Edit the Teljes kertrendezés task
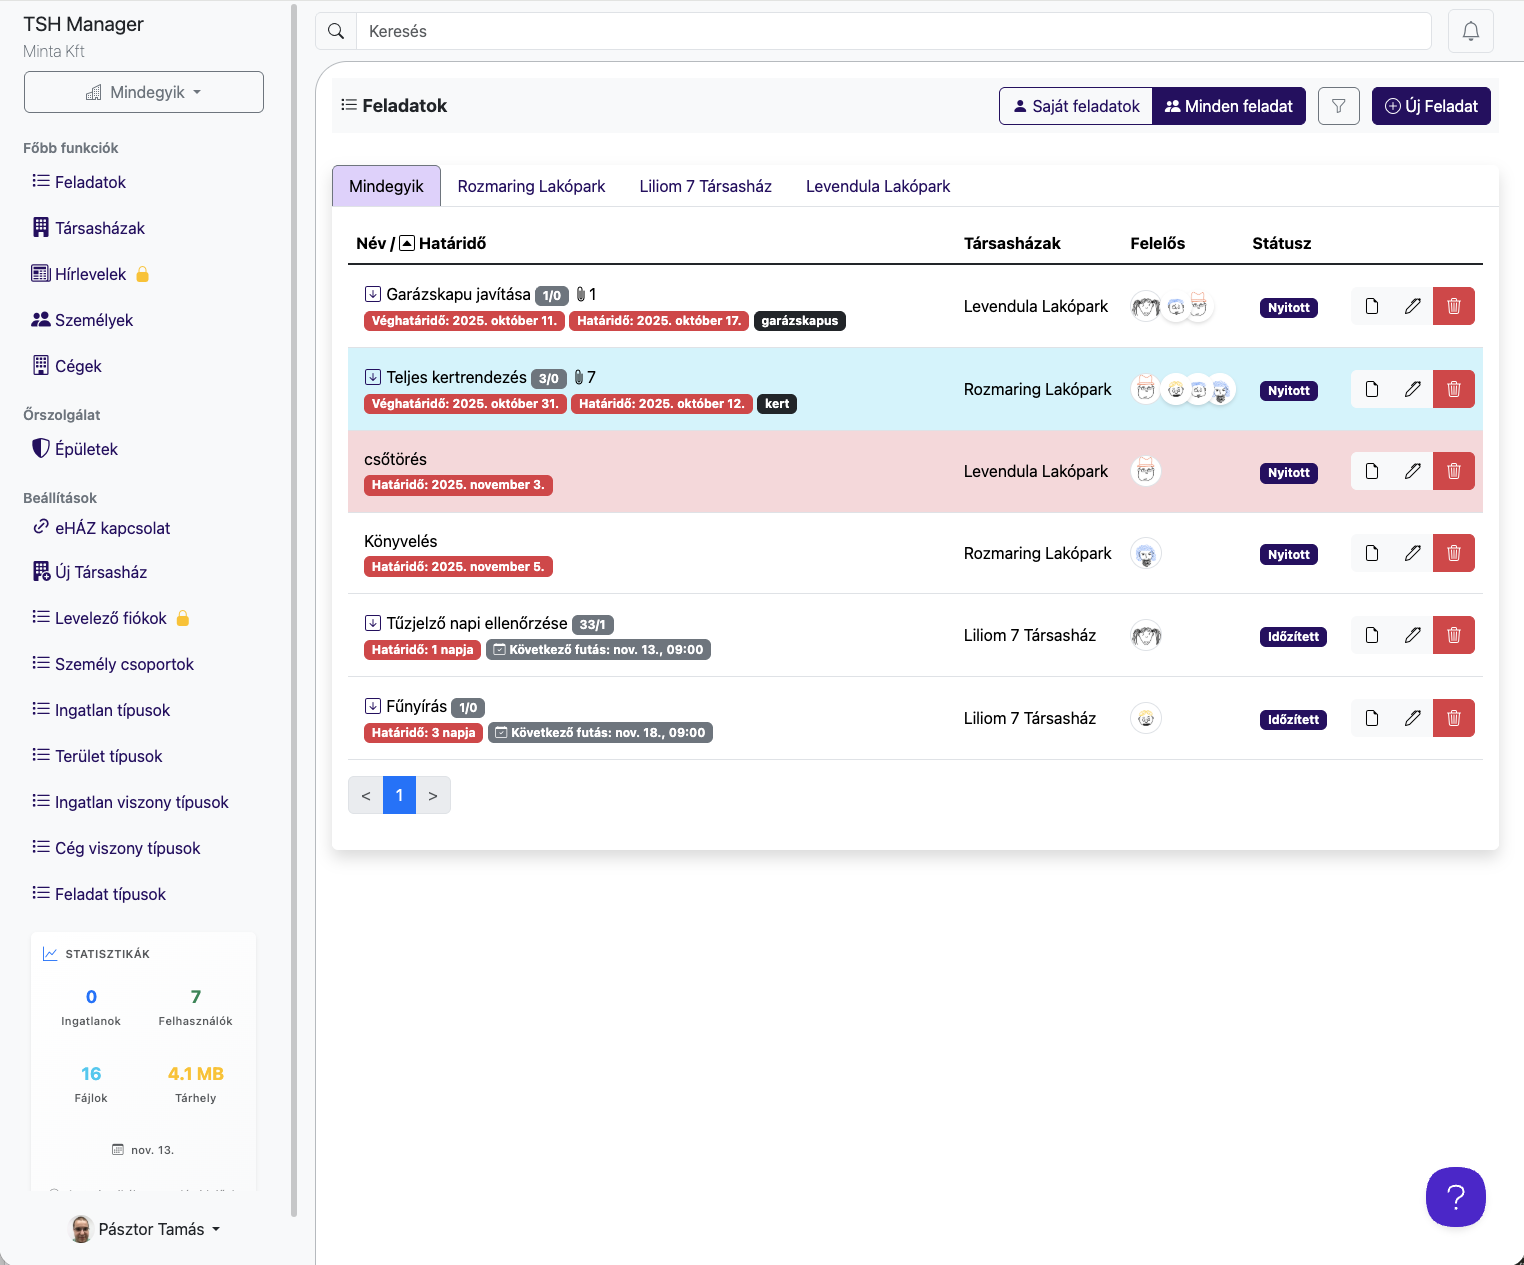 pos(1412,389)
